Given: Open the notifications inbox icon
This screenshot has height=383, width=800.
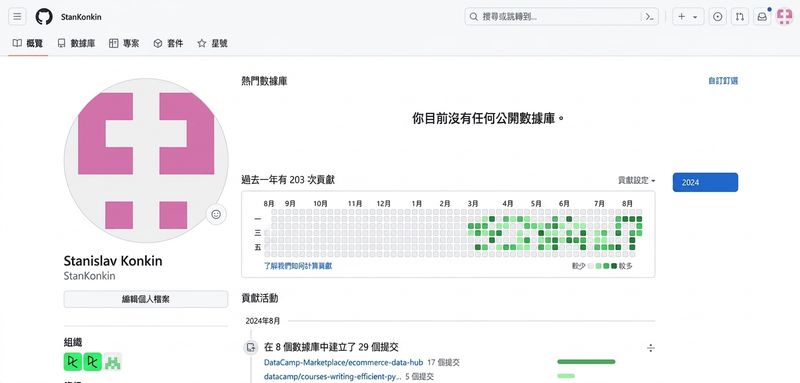Looking at the screenshot, I should [762, 17].
